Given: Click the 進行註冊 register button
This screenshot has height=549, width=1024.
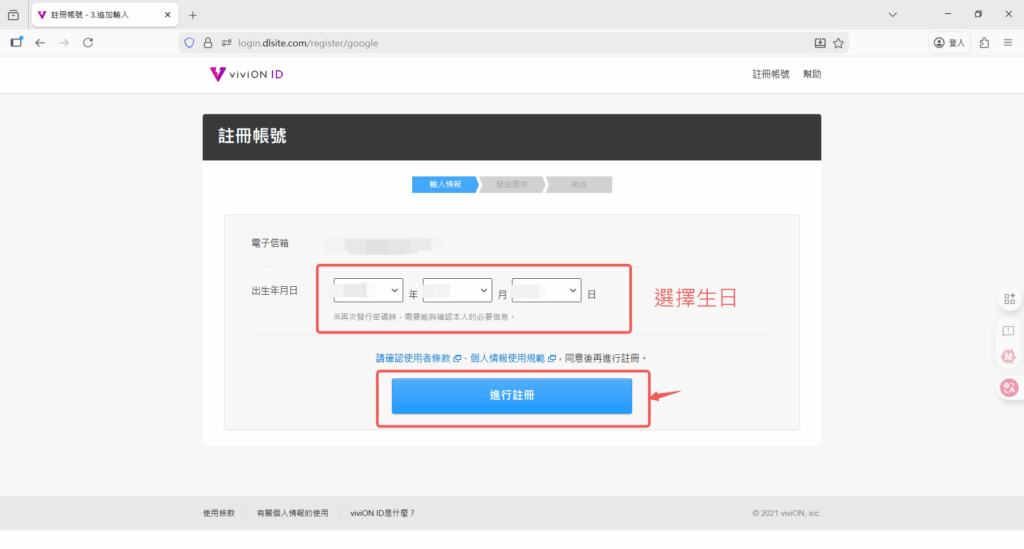Looking at the screenshot, I should pos(512,396).
